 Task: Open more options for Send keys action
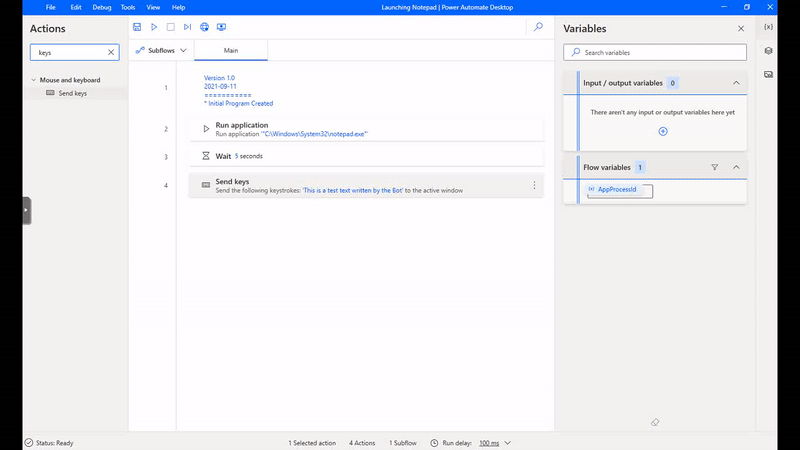[x=534, y=185]
